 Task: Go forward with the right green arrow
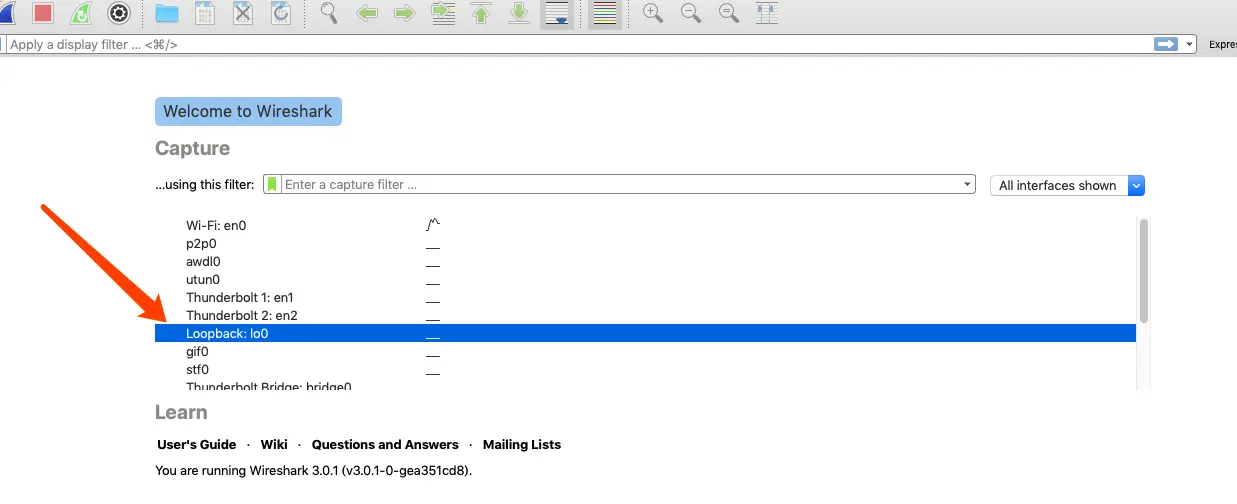point(405,13)
